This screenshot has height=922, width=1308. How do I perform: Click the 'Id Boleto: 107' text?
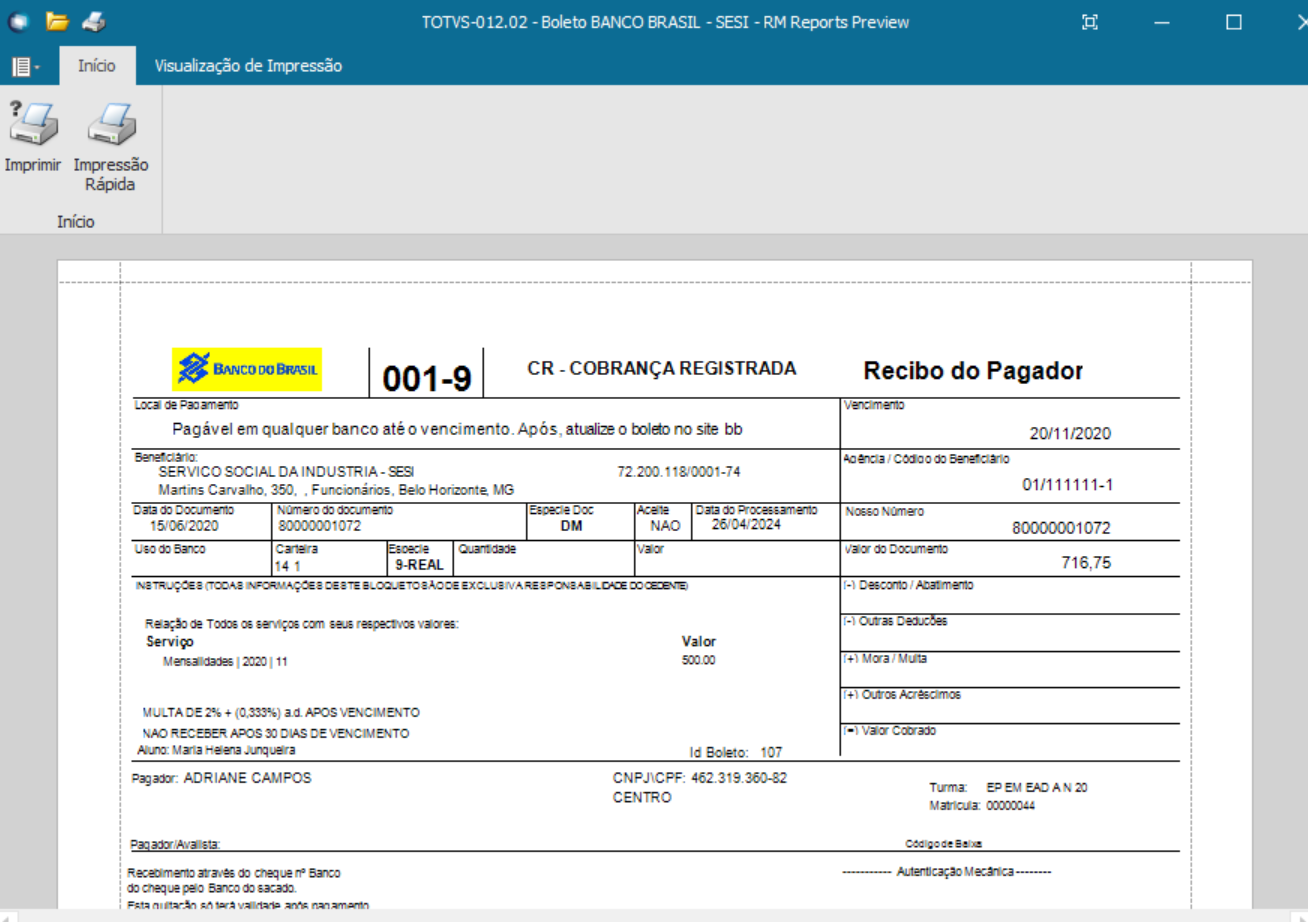tap(736, 753)
